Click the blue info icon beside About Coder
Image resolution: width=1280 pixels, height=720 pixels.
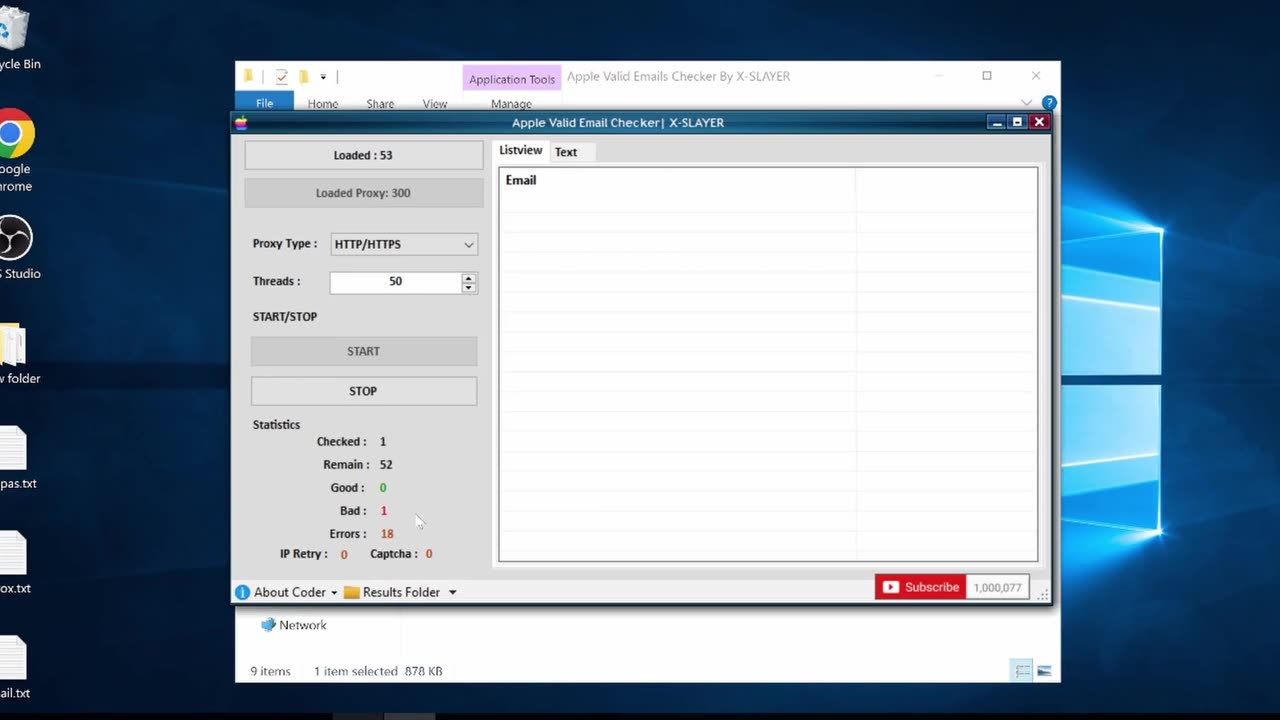click(x=242, y=592)
